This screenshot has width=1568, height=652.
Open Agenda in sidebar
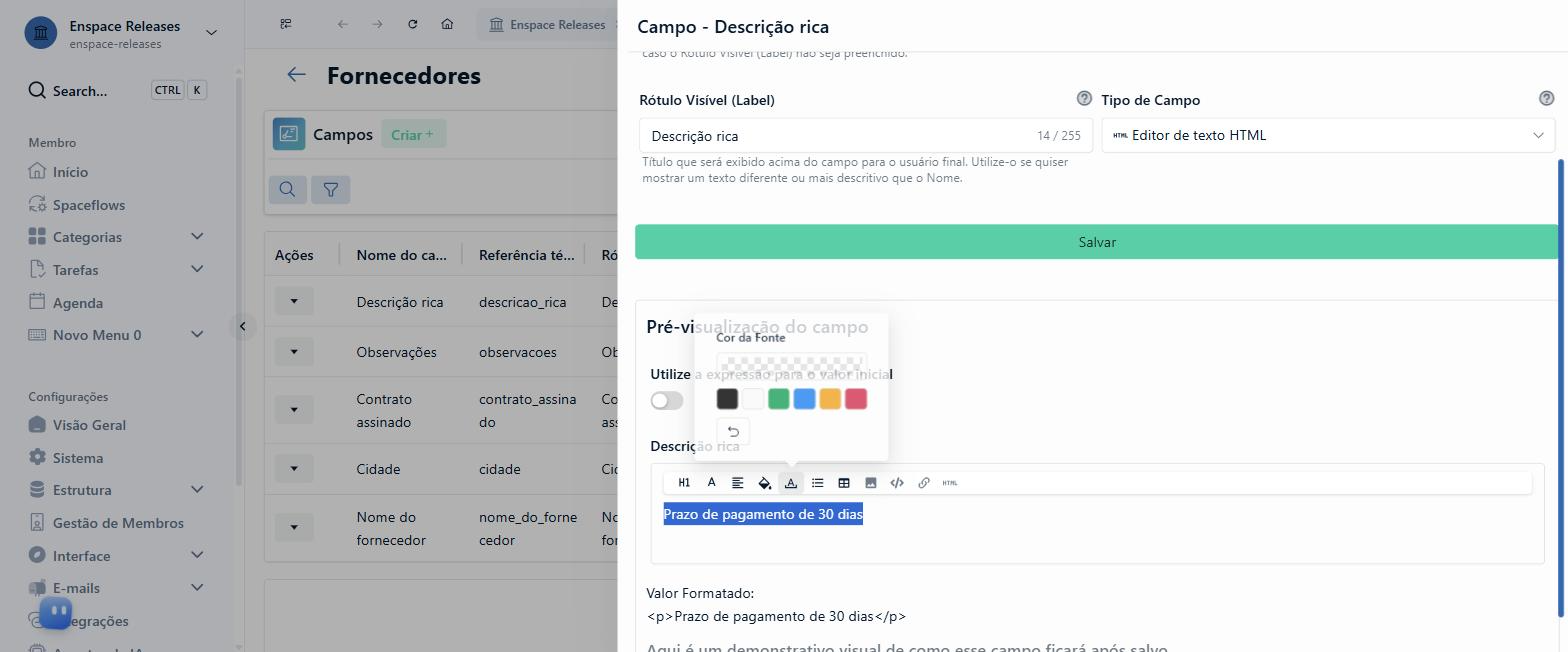(x=77, y=302)
